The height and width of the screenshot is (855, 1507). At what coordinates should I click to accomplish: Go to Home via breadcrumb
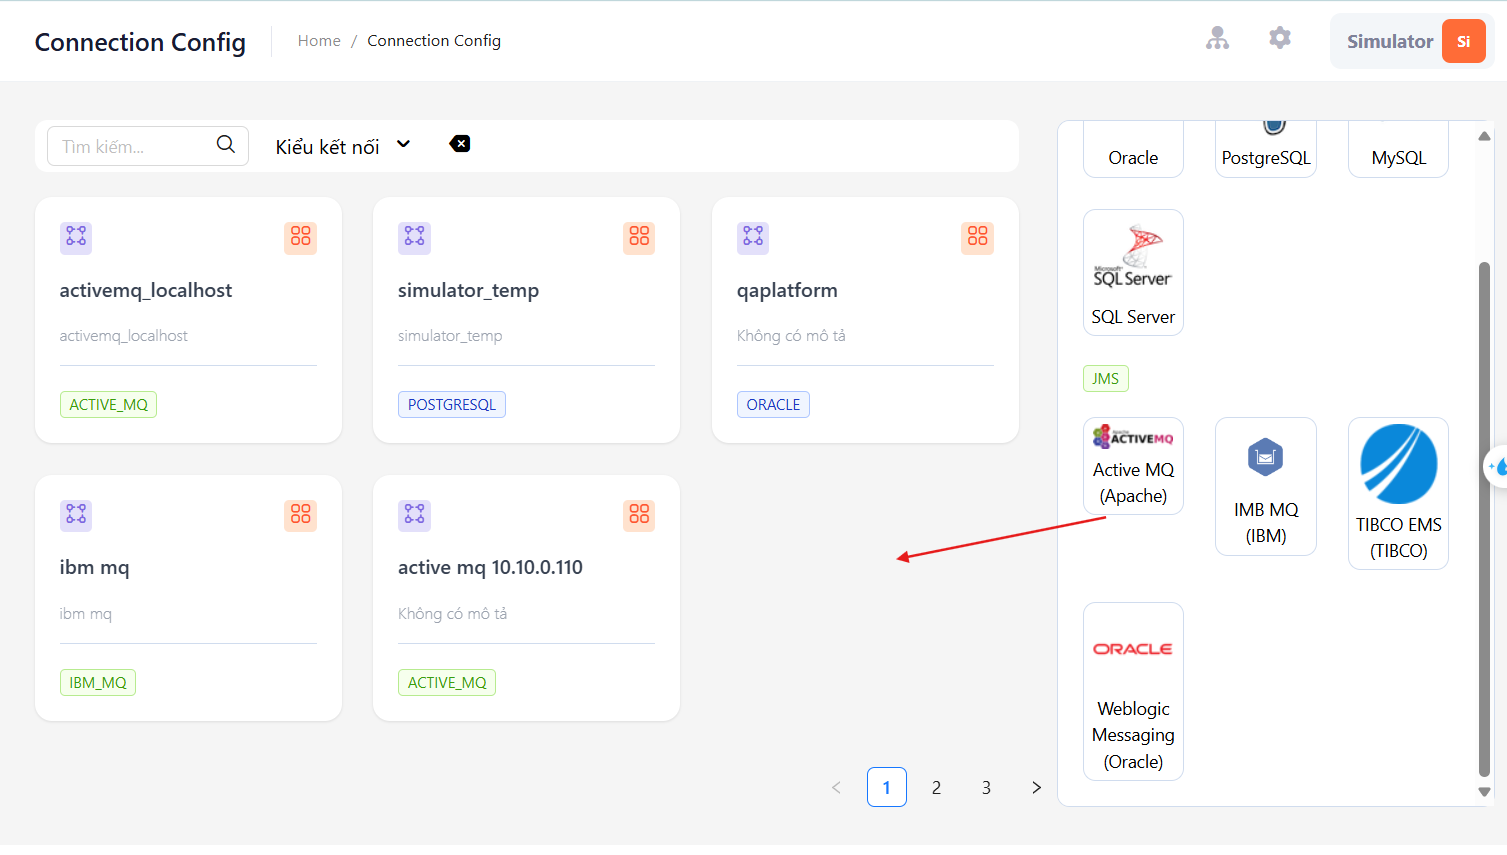[319, 41]
